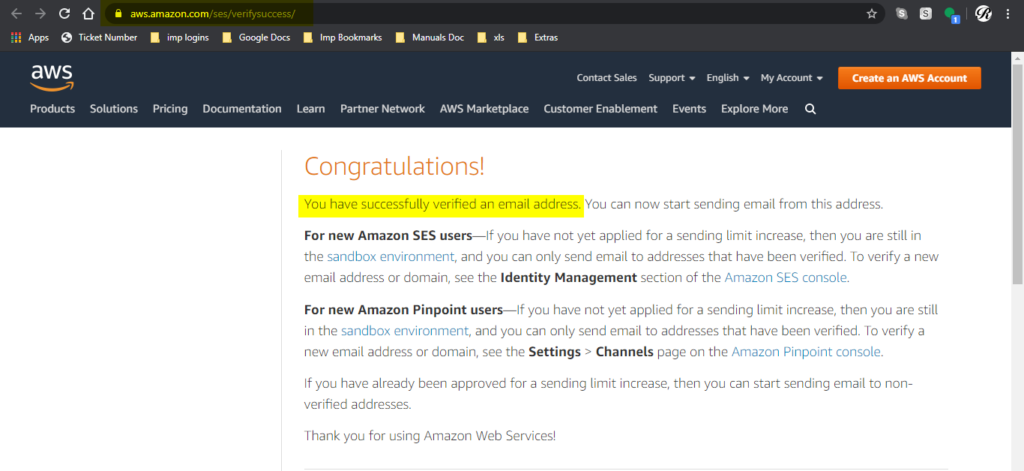Viewport: 1024px width, 471px height.
Task: Click the white square S extension icon
Action: click(925, 13)
